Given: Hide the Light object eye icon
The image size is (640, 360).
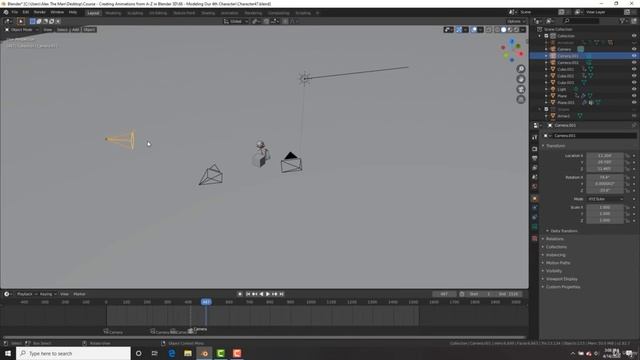Looking at the screenshot, I should 634,89.
